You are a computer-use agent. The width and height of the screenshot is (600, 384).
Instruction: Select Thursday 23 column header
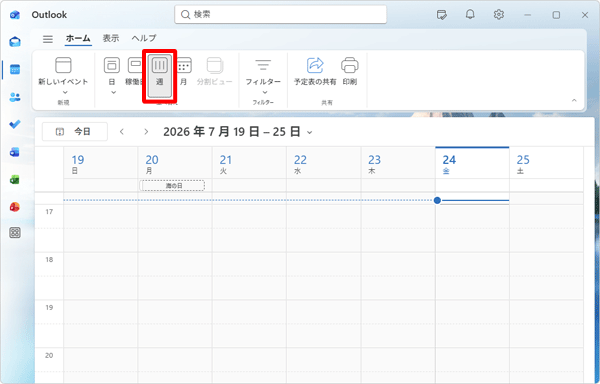(x=398, y=163)
